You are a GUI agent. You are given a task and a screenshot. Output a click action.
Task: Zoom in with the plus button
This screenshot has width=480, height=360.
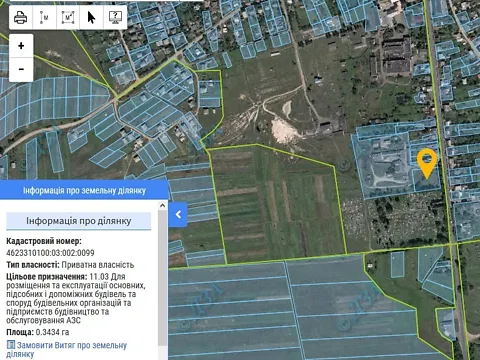(21, 46)
